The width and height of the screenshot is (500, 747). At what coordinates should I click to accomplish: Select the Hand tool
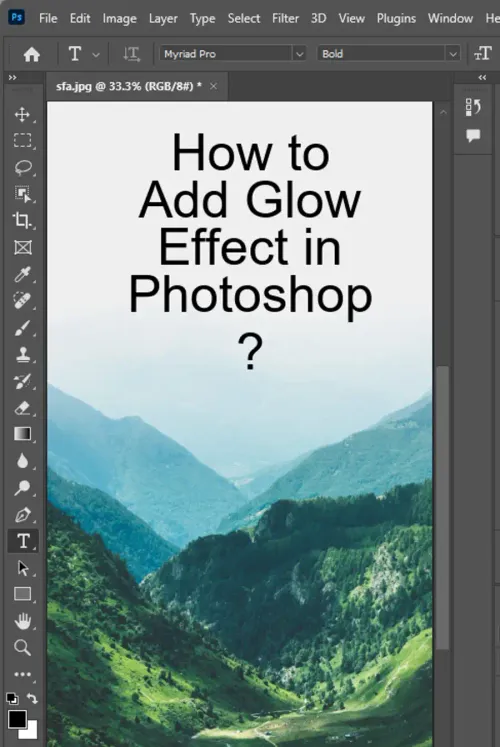[22, 621]
